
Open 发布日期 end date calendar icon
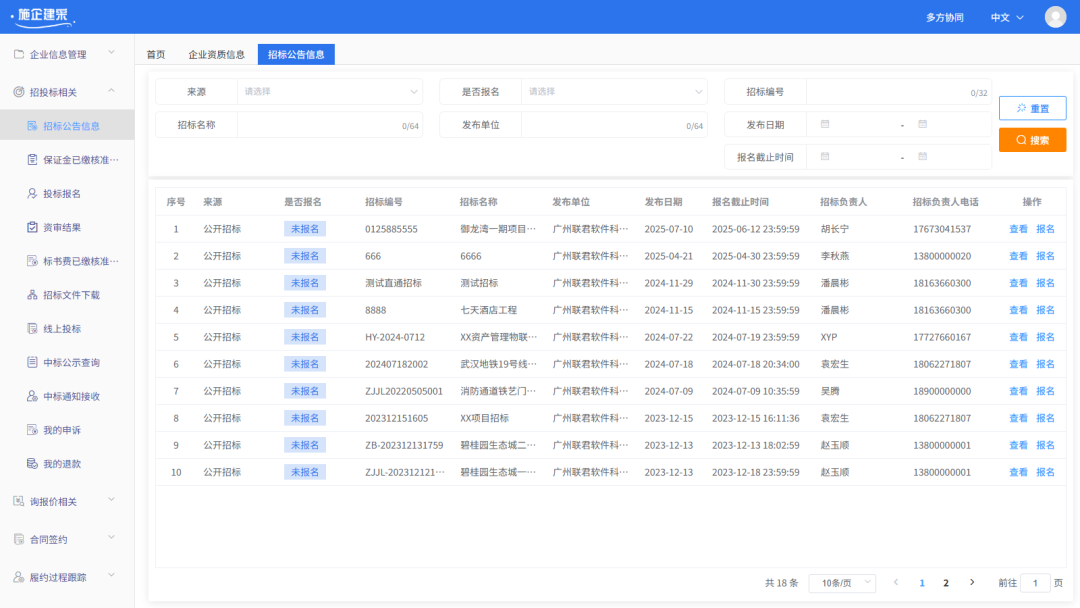click(922, 124)
